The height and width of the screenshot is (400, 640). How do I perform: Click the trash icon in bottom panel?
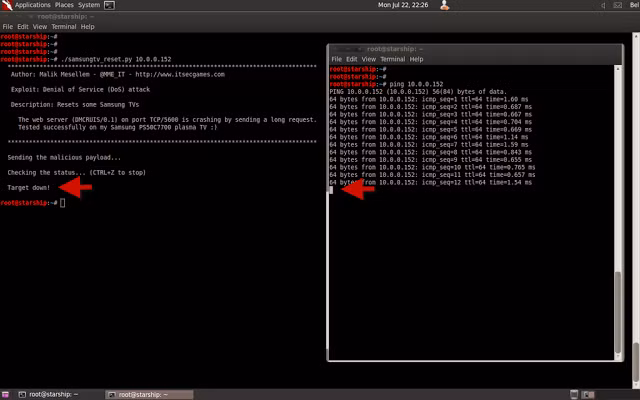574,394
